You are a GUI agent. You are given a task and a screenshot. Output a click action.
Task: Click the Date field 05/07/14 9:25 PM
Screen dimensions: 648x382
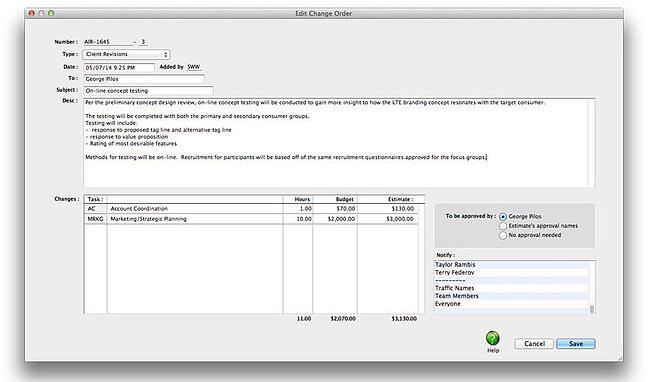[x=119, y=67]
